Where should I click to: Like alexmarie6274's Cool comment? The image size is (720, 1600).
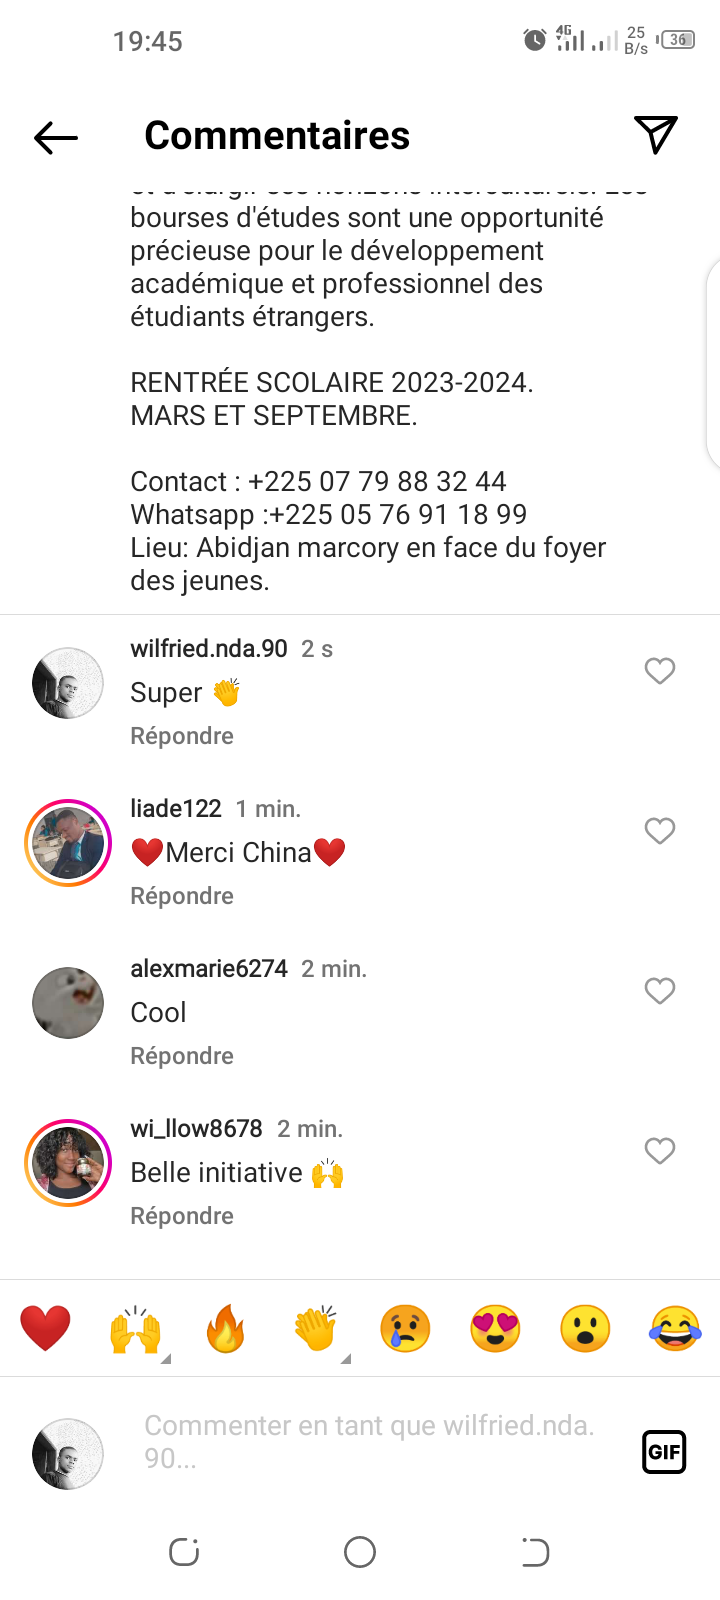tap(660, 991)
